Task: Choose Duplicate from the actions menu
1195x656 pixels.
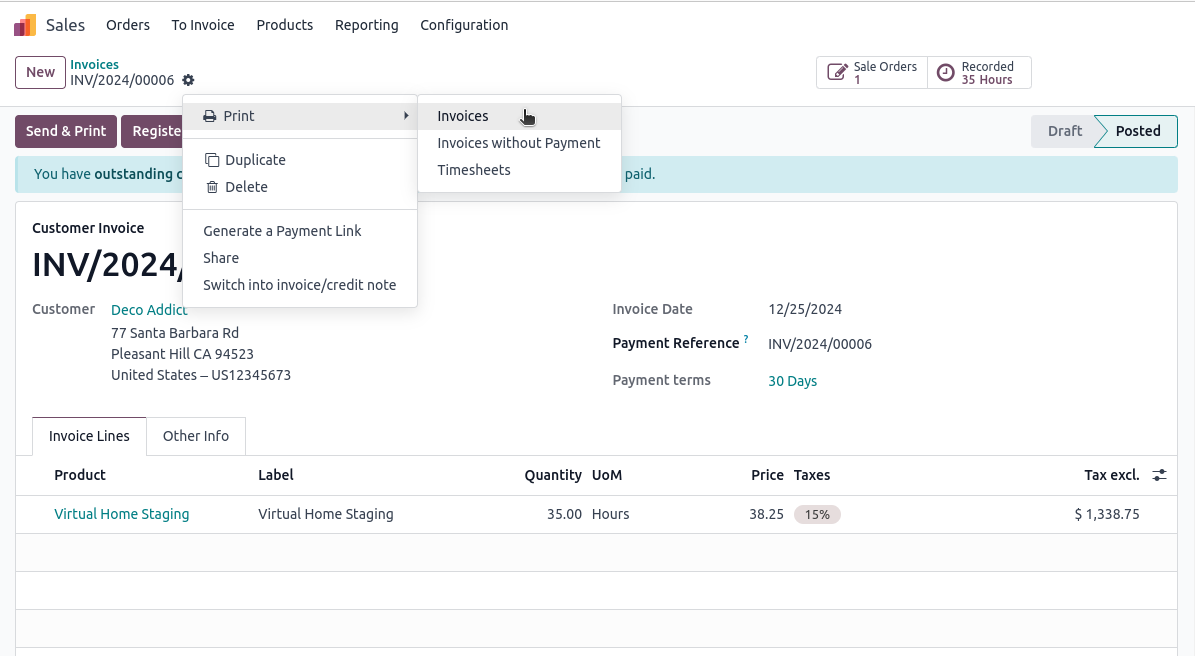Action: click(x=255, y=160)
